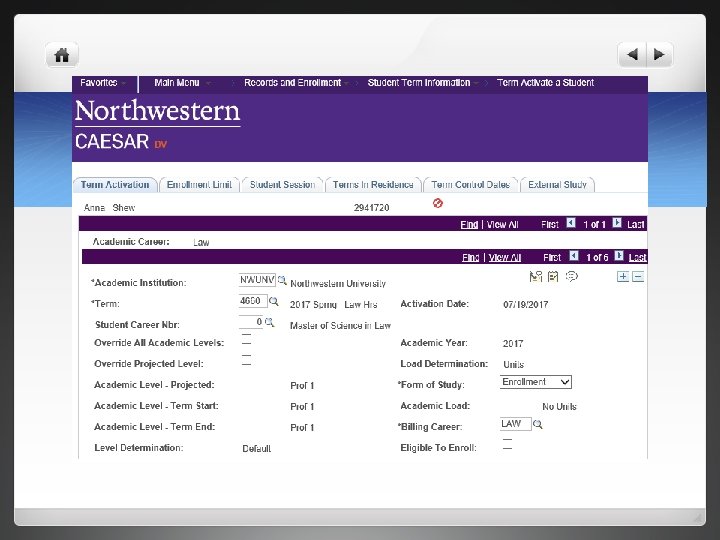
Task: Click Student Career Nbr input field
Action: (x=251, y=322)
